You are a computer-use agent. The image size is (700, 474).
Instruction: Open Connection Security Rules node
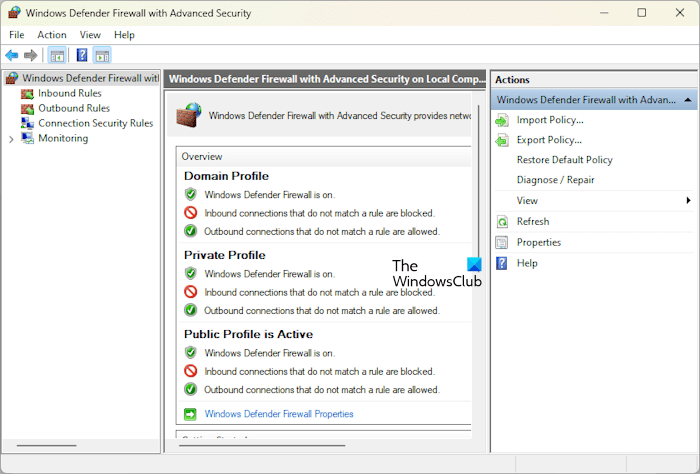pyautogui.click(x=95, y=123)
